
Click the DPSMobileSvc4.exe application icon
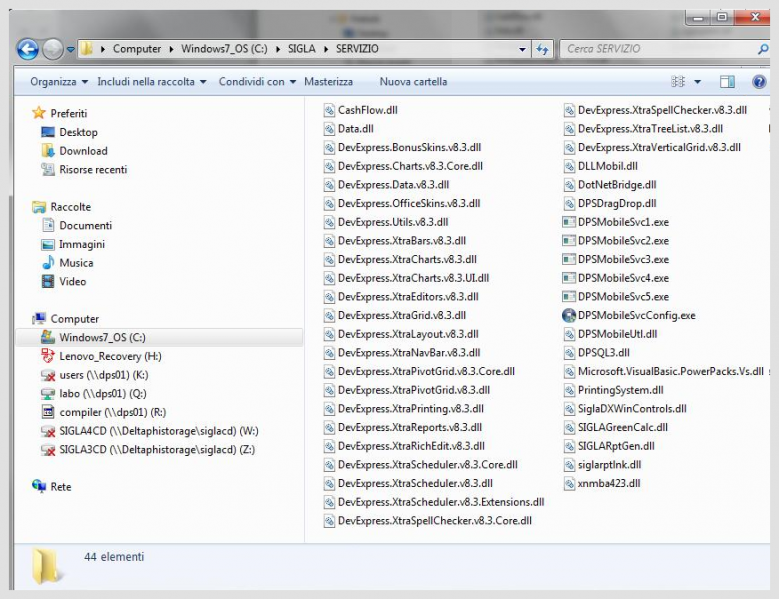coord(569,278)
